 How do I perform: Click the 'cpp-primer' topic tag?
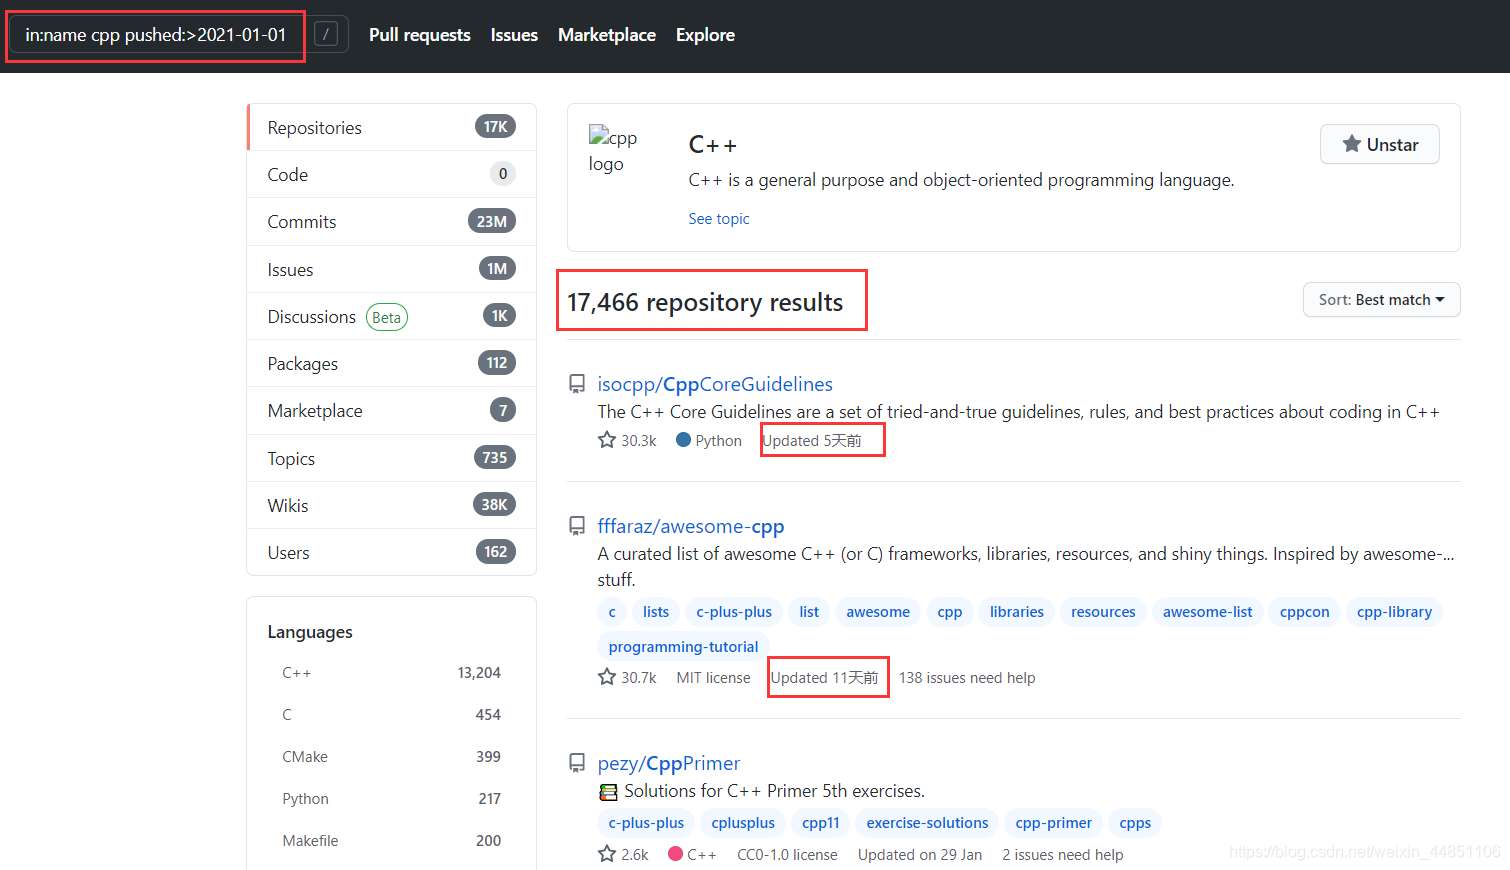(x=1054, y=823)
